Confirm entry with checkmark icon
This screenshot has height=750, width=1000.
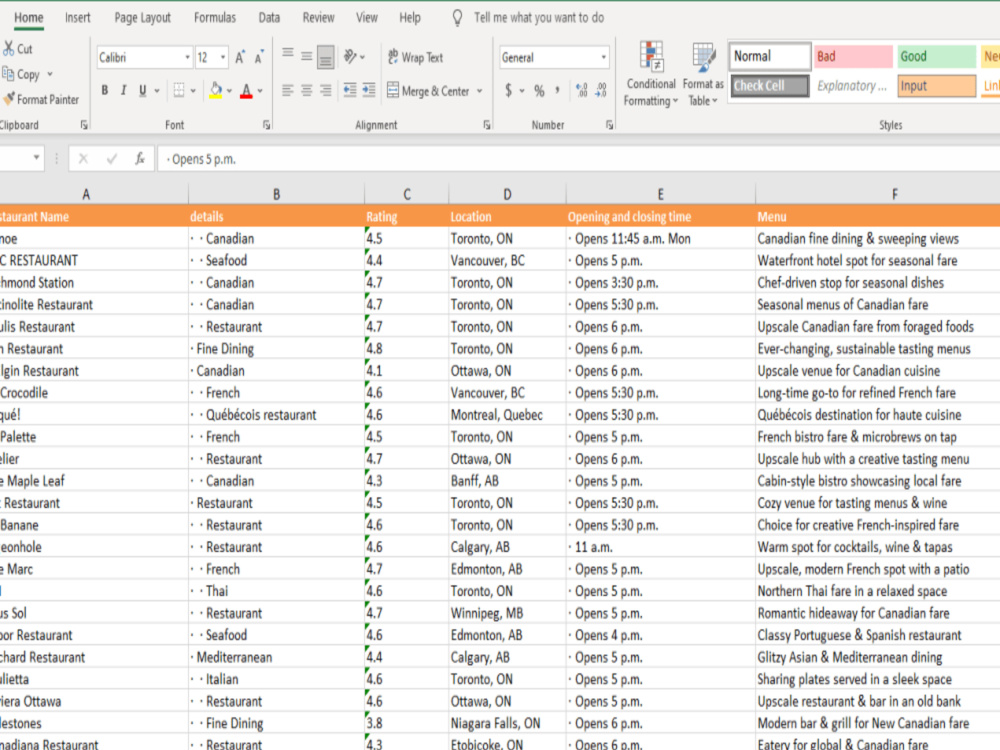click(112, 159)
